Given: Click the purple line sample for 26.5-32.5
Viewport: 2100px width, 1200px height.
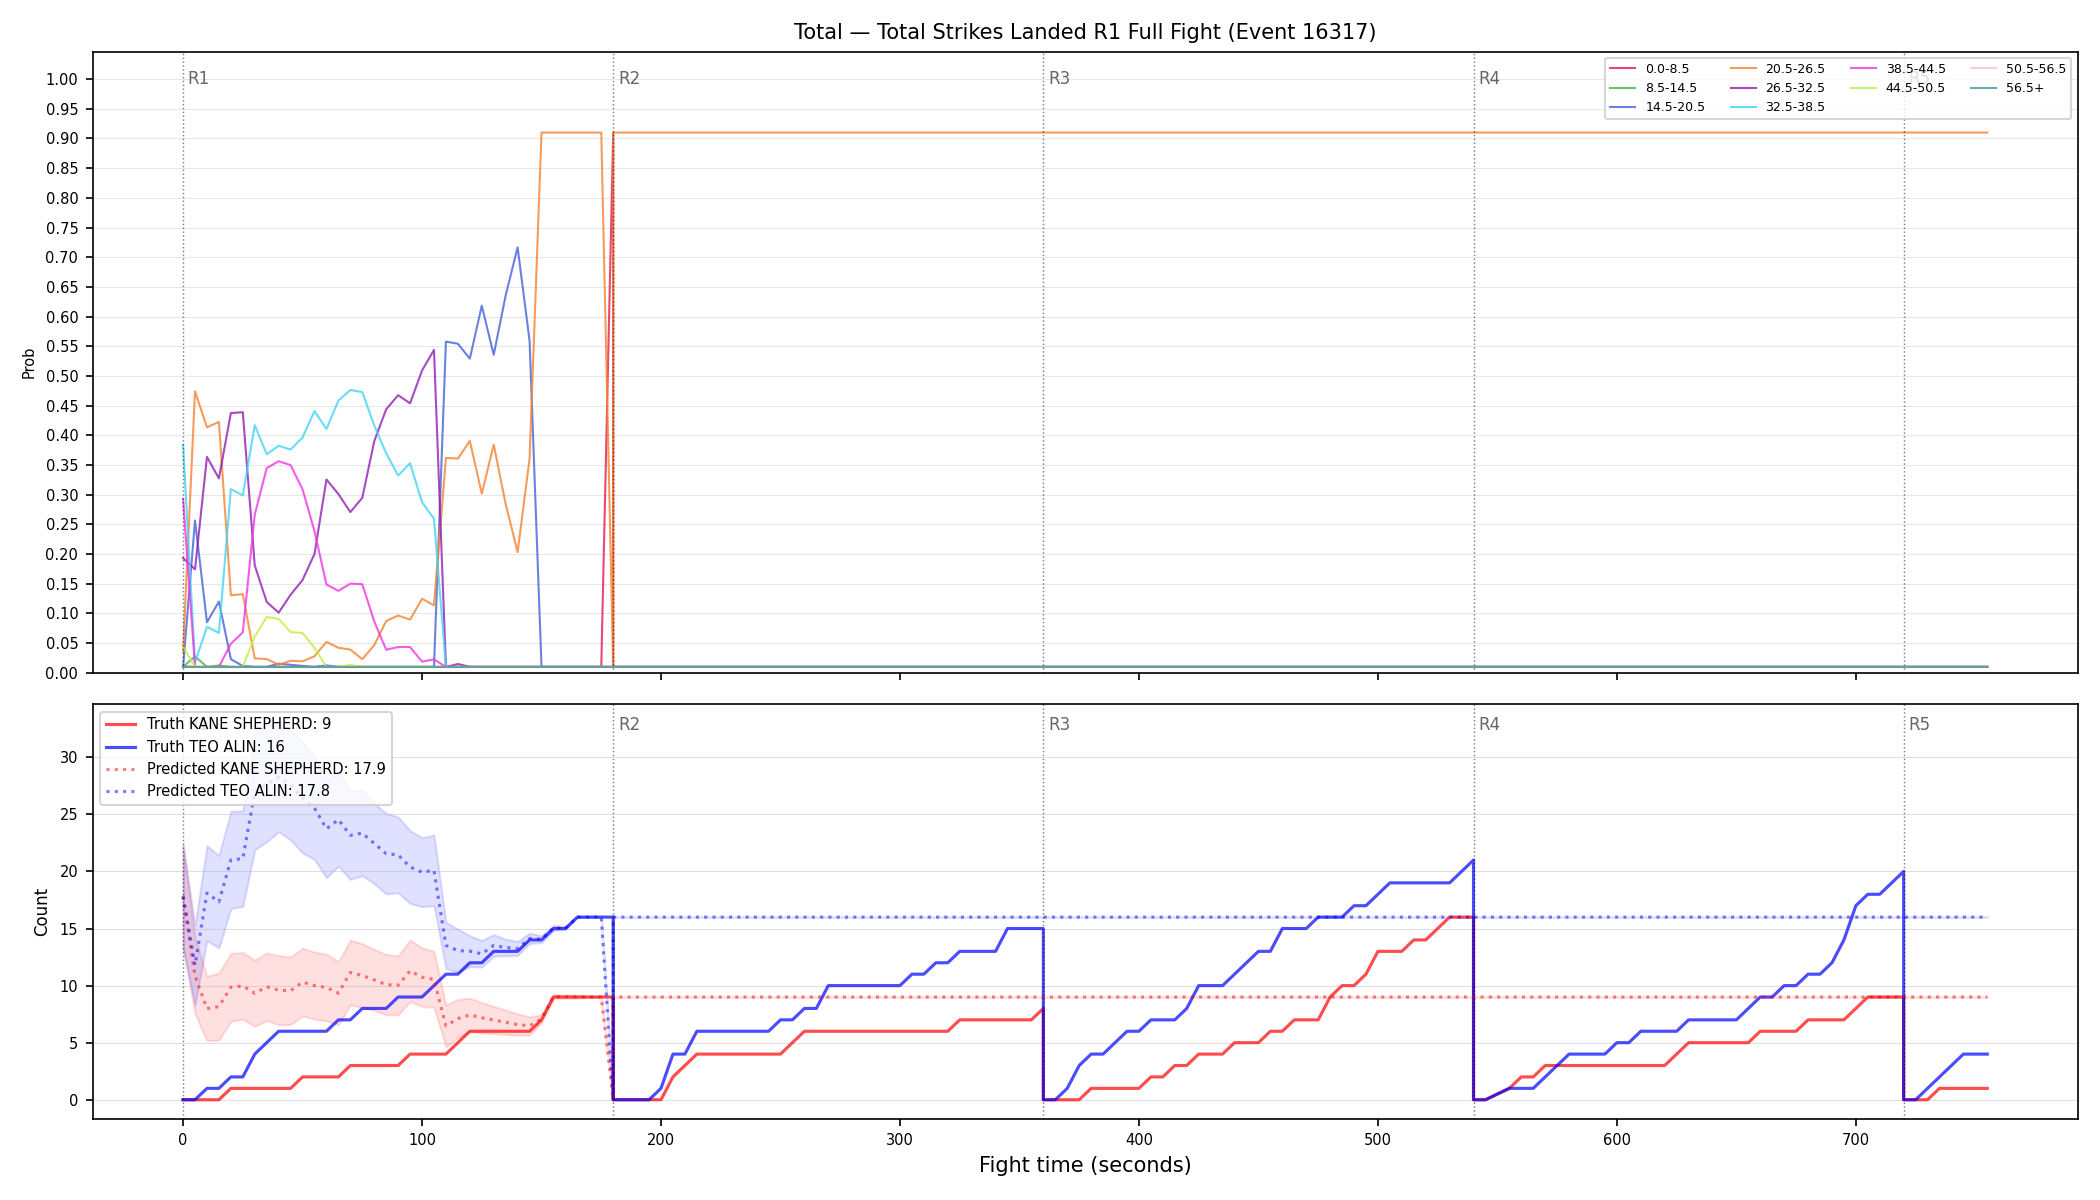Looking at the screenshot, I should [1742, 88].
